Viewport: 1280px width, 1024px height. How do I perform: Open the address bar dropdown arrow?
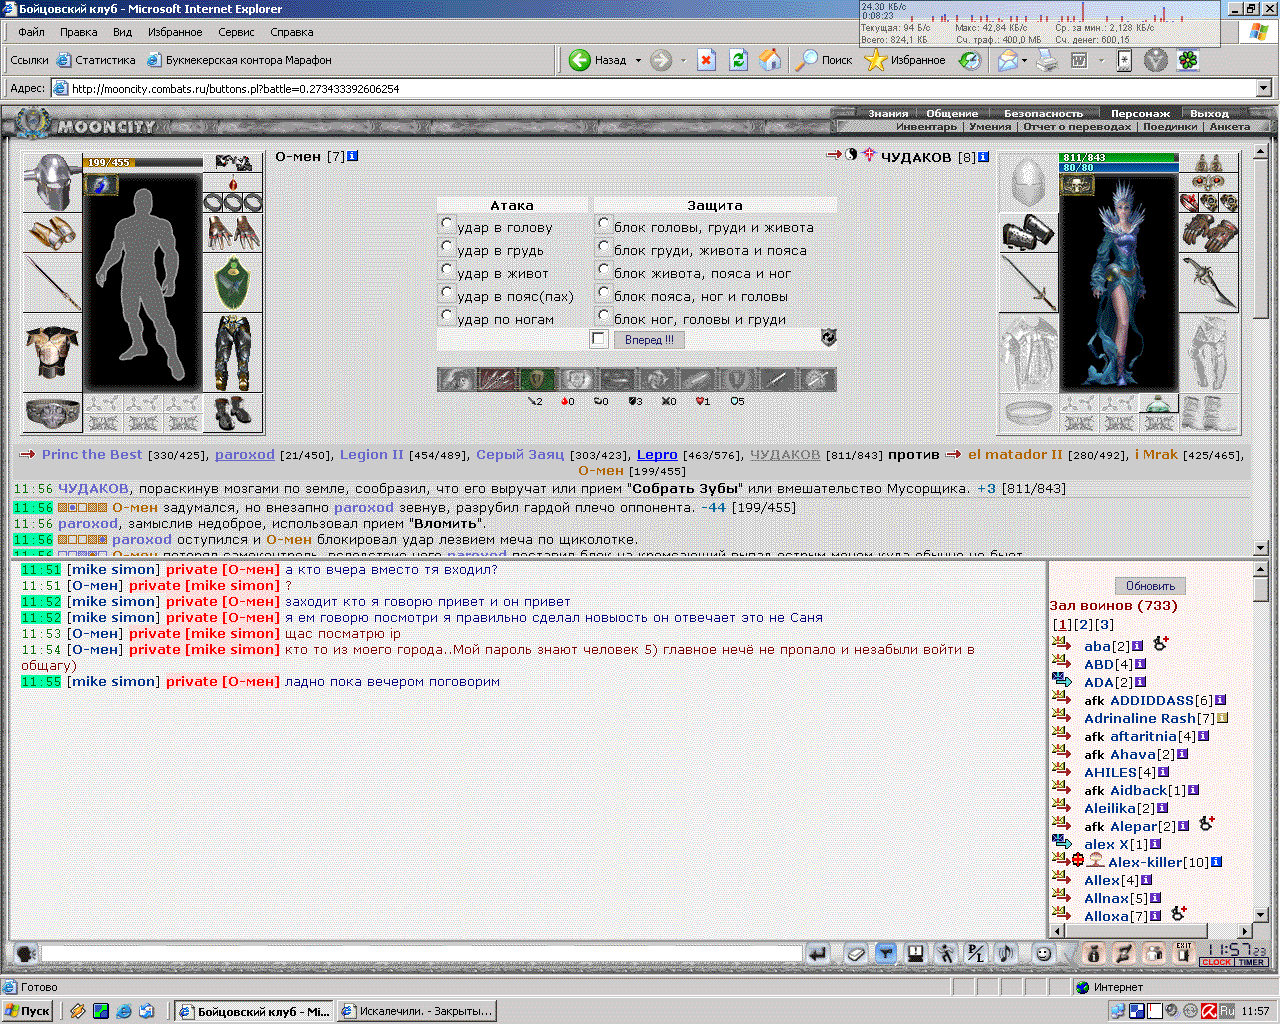[1263, 88]
